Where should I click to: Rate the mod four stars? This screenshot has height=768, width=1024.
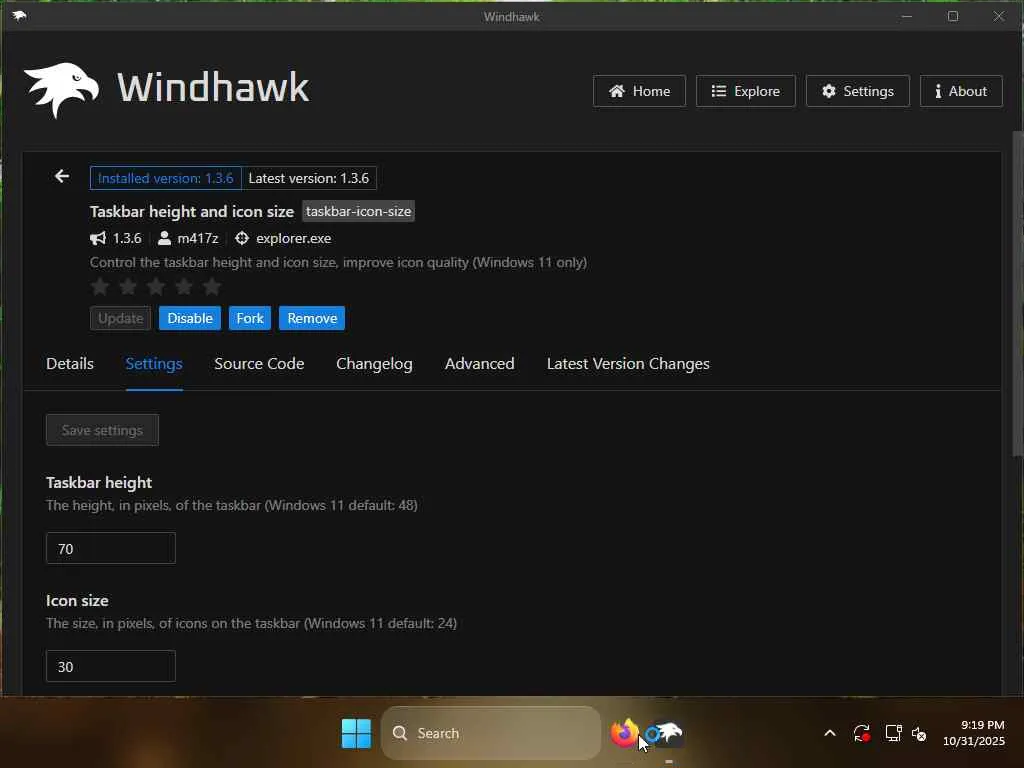(x=184, y=287)
